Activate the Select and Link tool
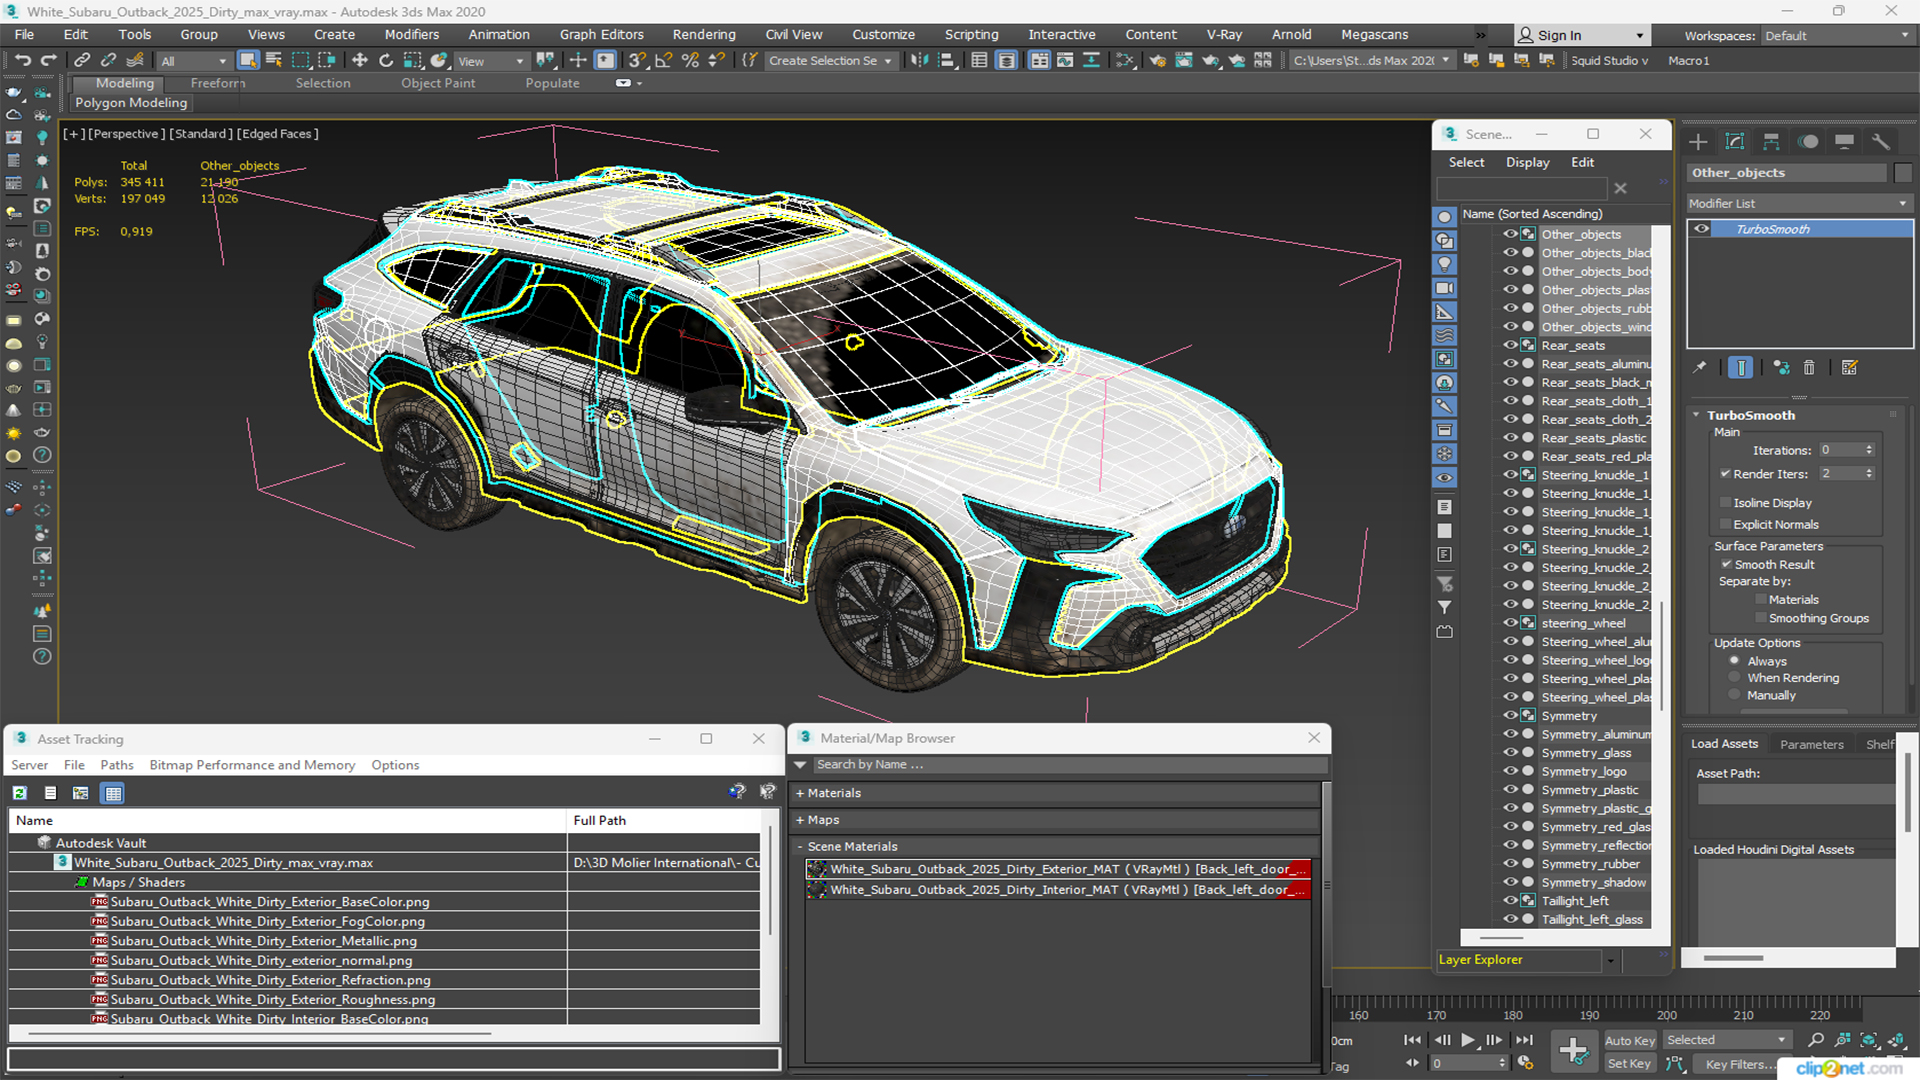The width and height of the screenshot is (1920, 1080). coord(82,61)
